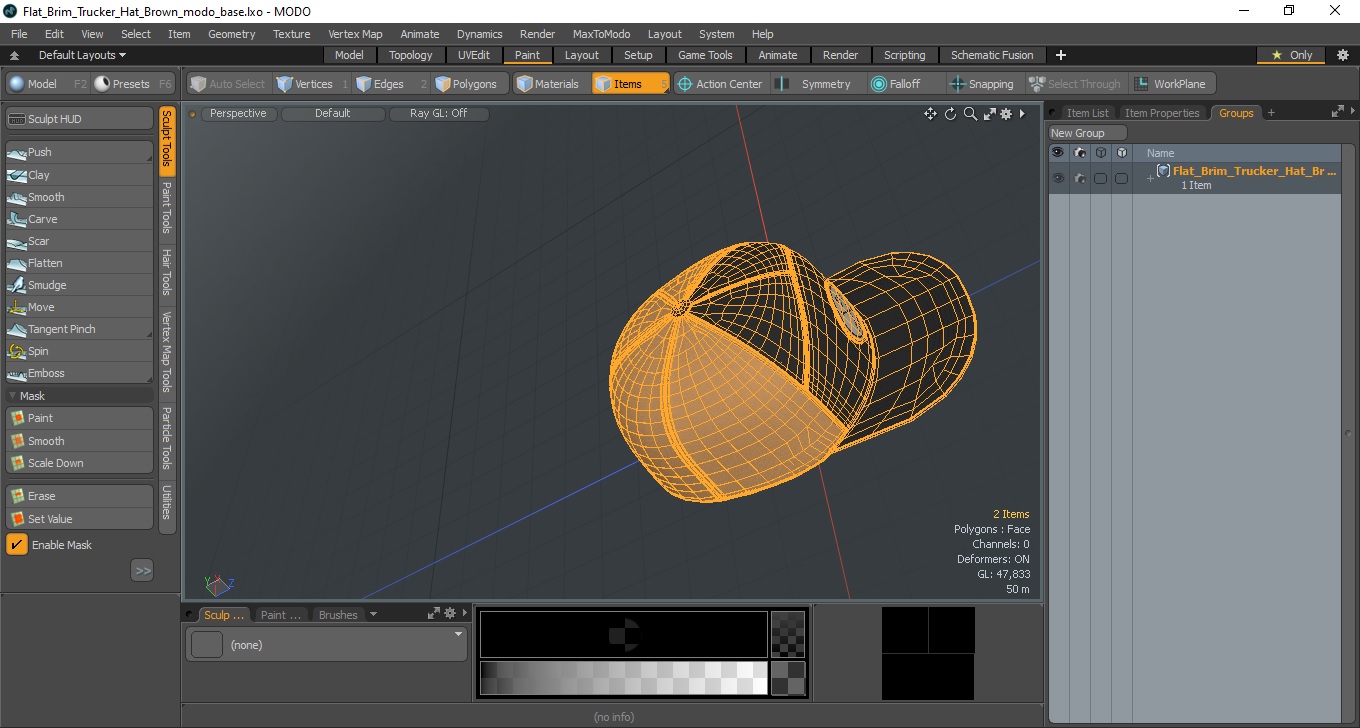Screen dimensions: 1360x728
Task: Open the Action Center options
Action: [720, 84]
